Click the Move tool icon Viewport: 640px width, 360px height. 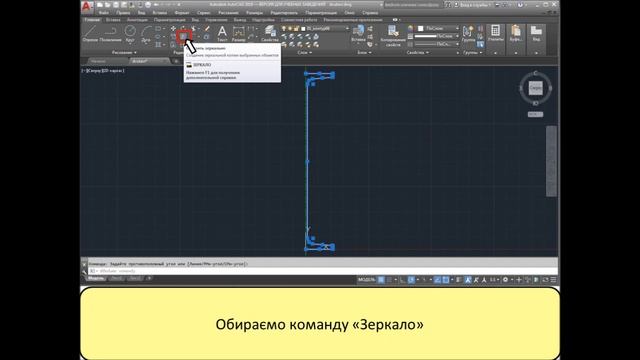click(173, 29)
